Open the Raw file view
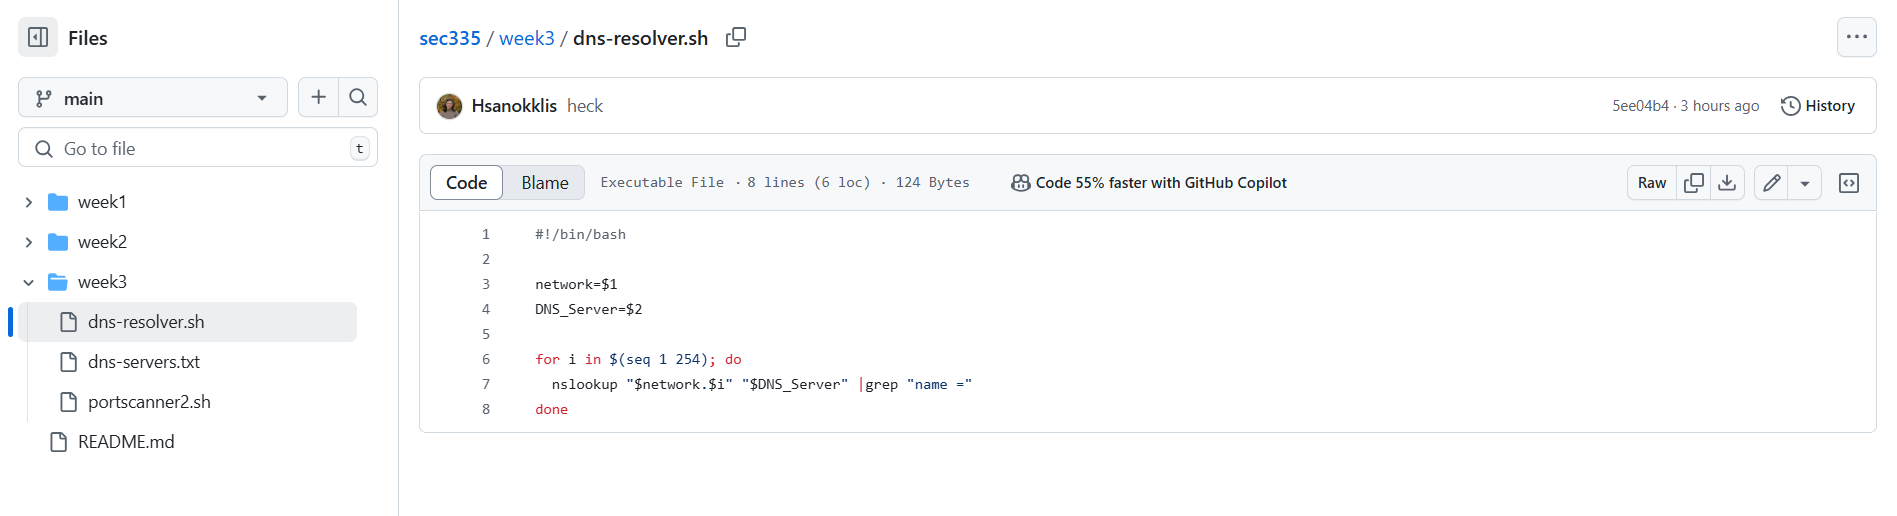Image resolution: width=1897 pixels, height=516 pixels. coord(1652,183)
